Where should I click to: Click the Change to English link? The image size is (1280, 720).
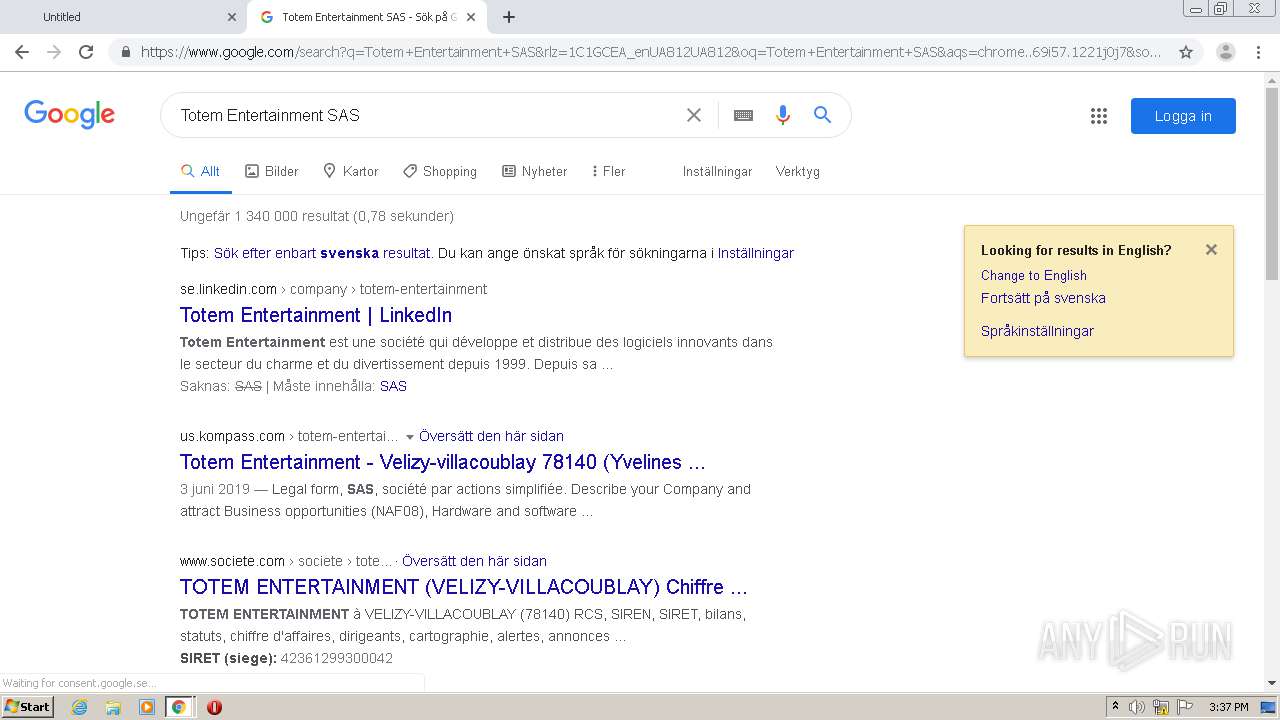[1033, 275]
